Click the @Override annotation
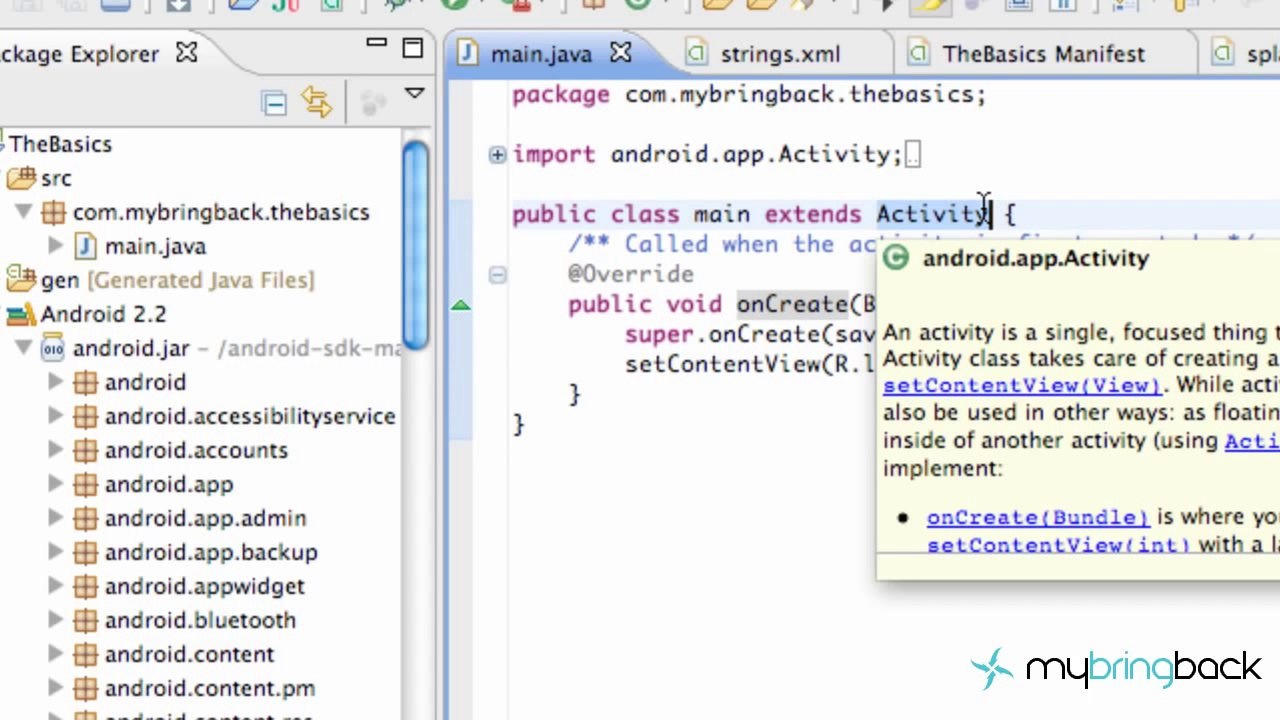Screen dimensions: 1280x720 point(631,274)
